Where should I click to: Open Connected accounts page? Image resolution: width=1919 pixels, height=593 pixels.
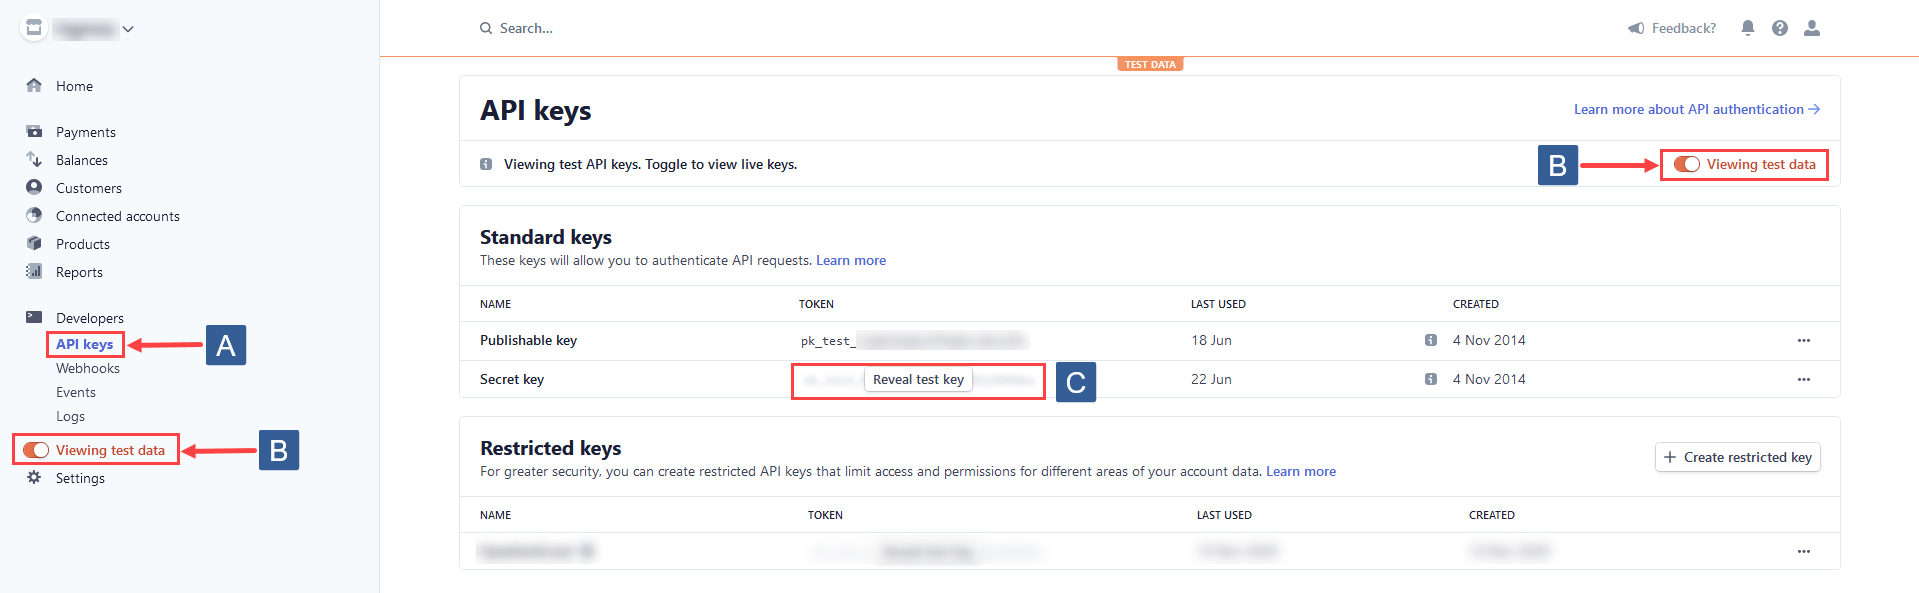[x=118, y=216]
